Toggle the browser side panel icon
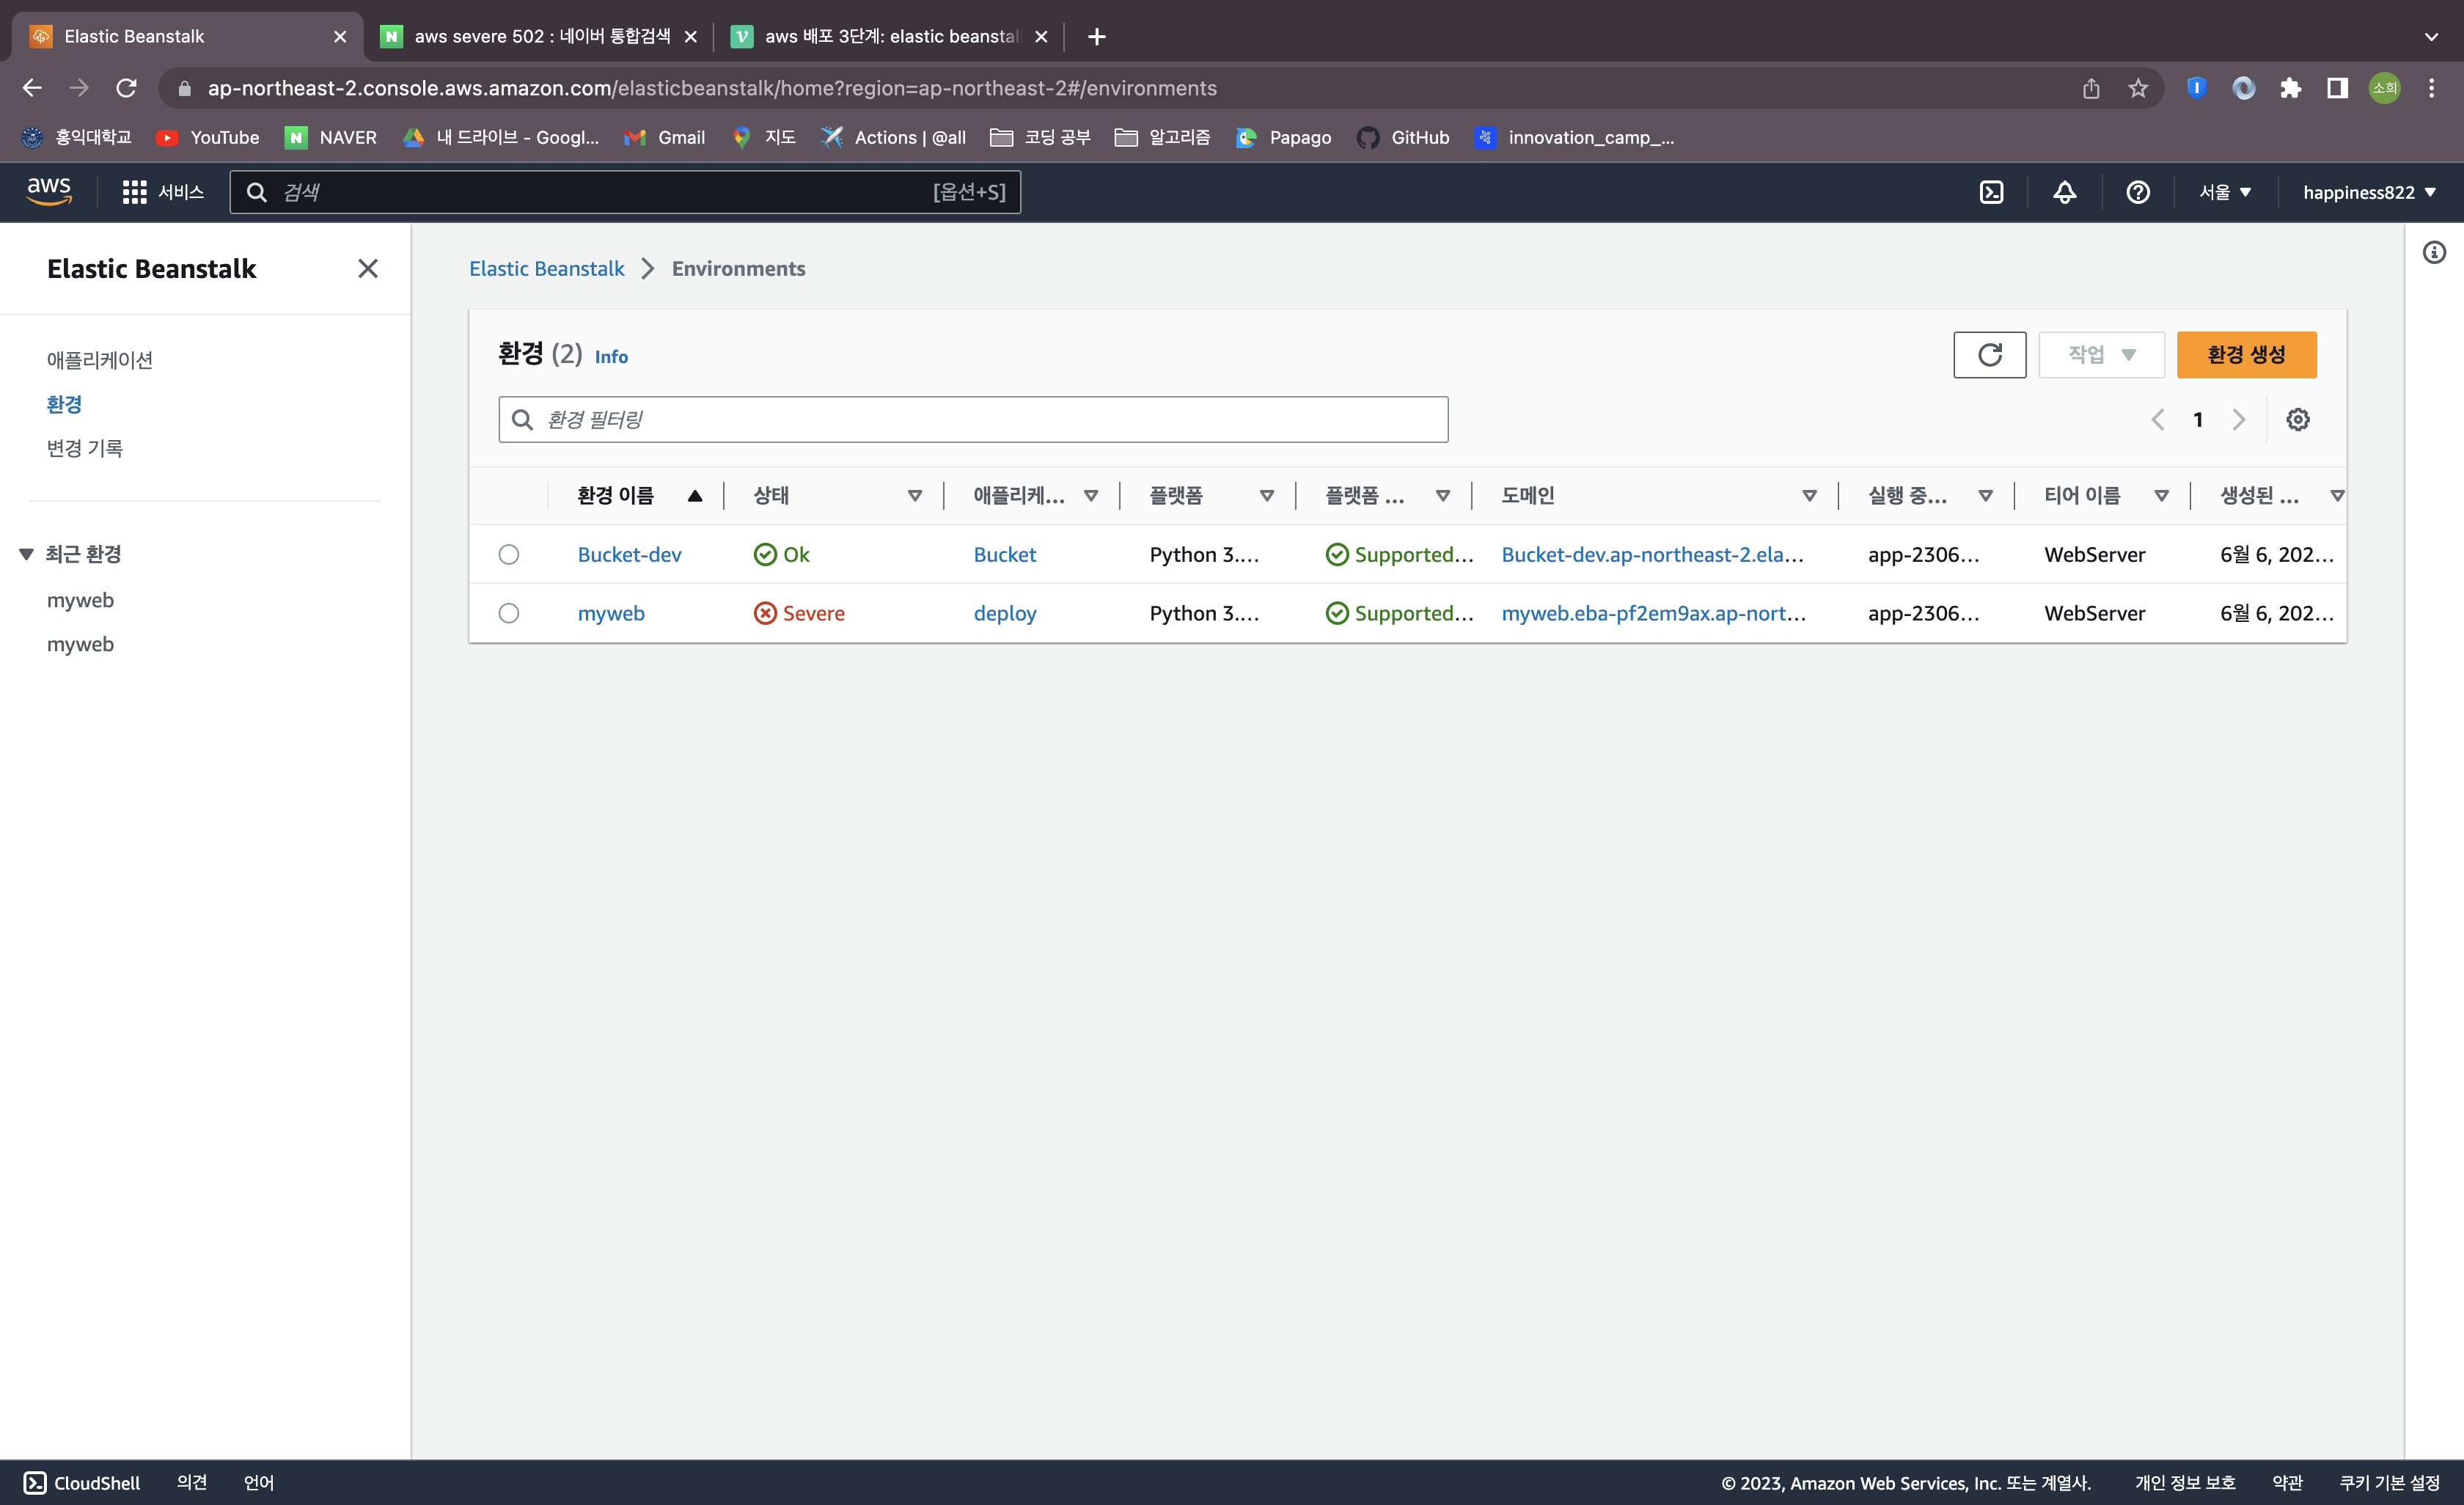The image size is (2464, 1505). click(2337, 88)
